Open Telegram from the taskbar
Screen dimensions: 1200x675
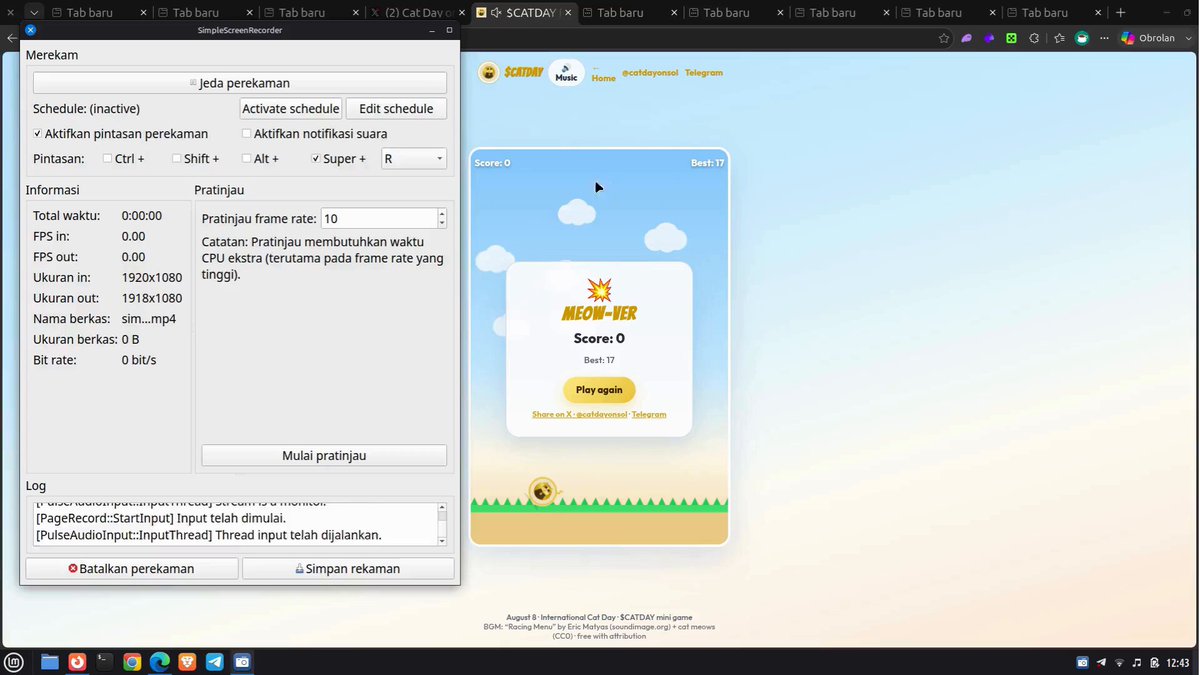(x=214, y=662)
